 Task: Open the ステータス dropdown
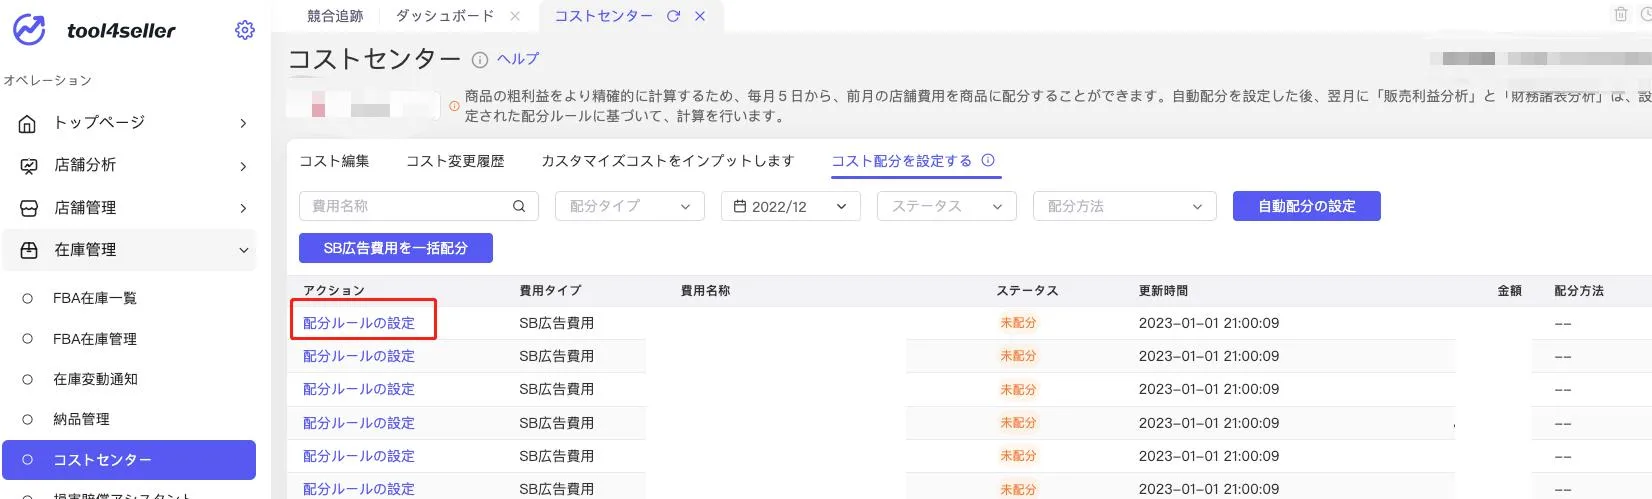[x=946, y=206]
